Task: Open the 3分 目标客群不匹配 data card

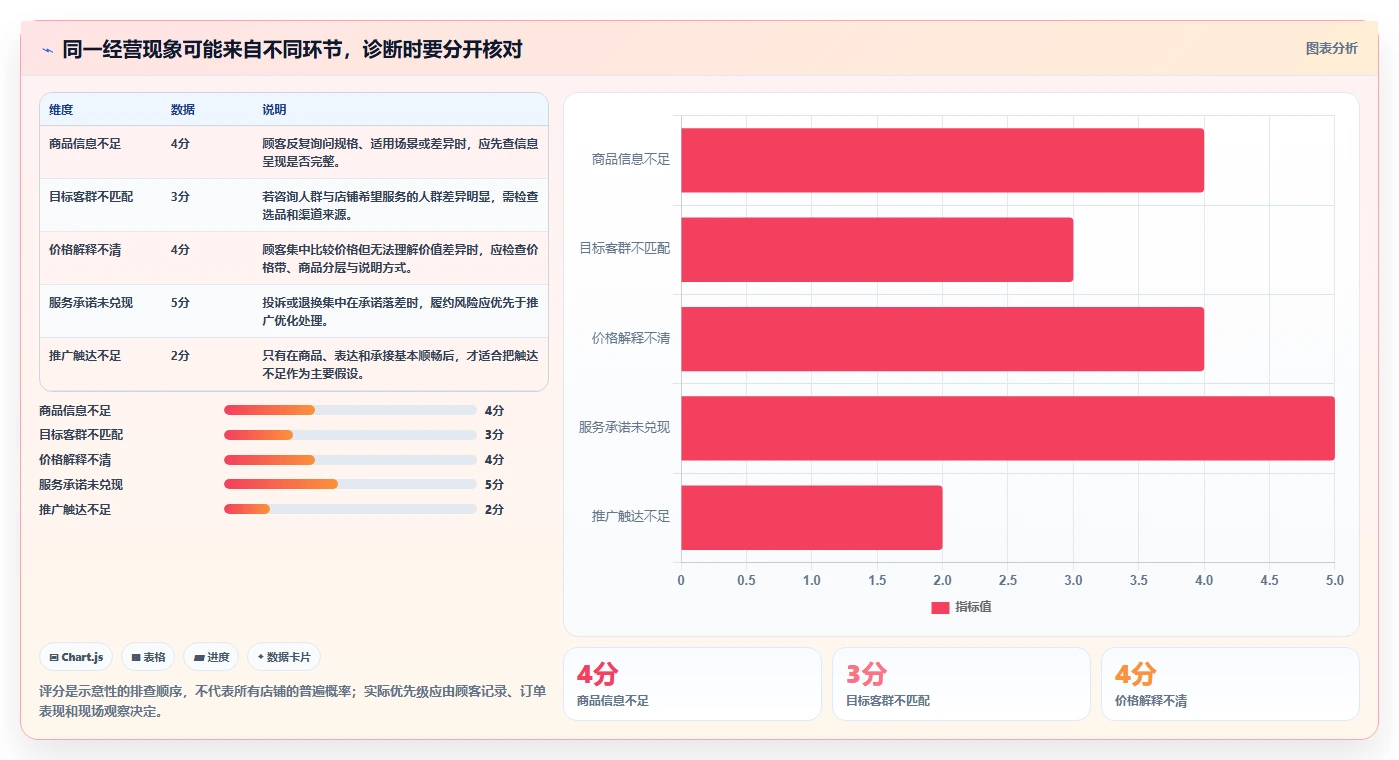Action: pos(961,684)
